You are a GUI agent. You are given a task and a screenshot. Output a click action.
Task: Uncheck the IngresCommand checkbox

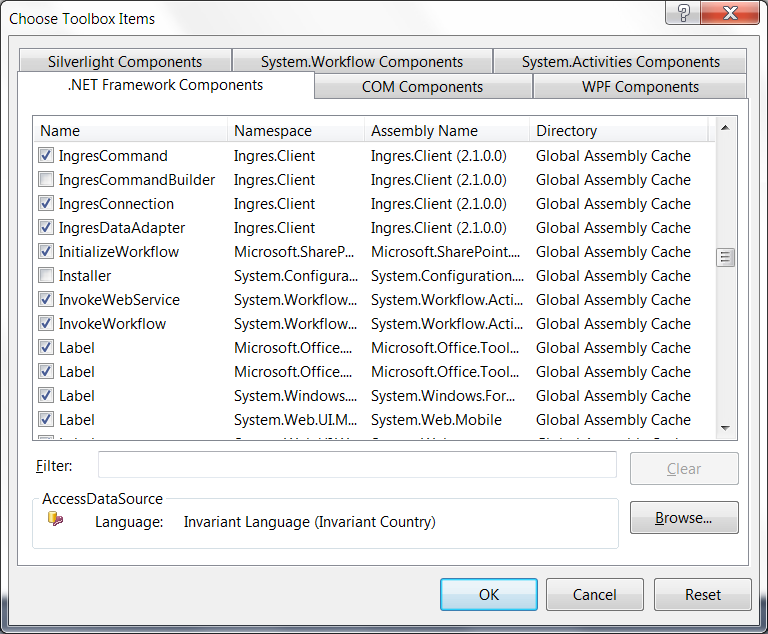pos(46,156)
